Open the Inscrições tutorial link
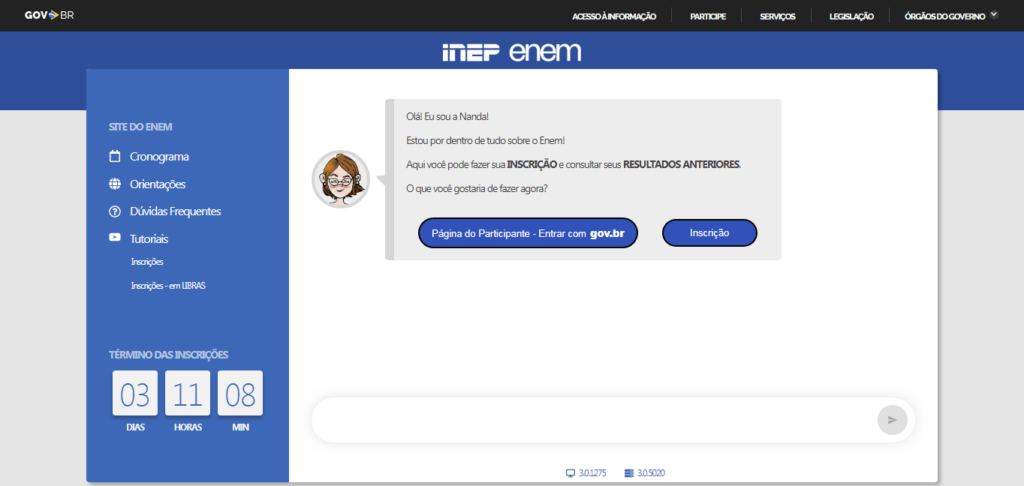 click(147, 262)
